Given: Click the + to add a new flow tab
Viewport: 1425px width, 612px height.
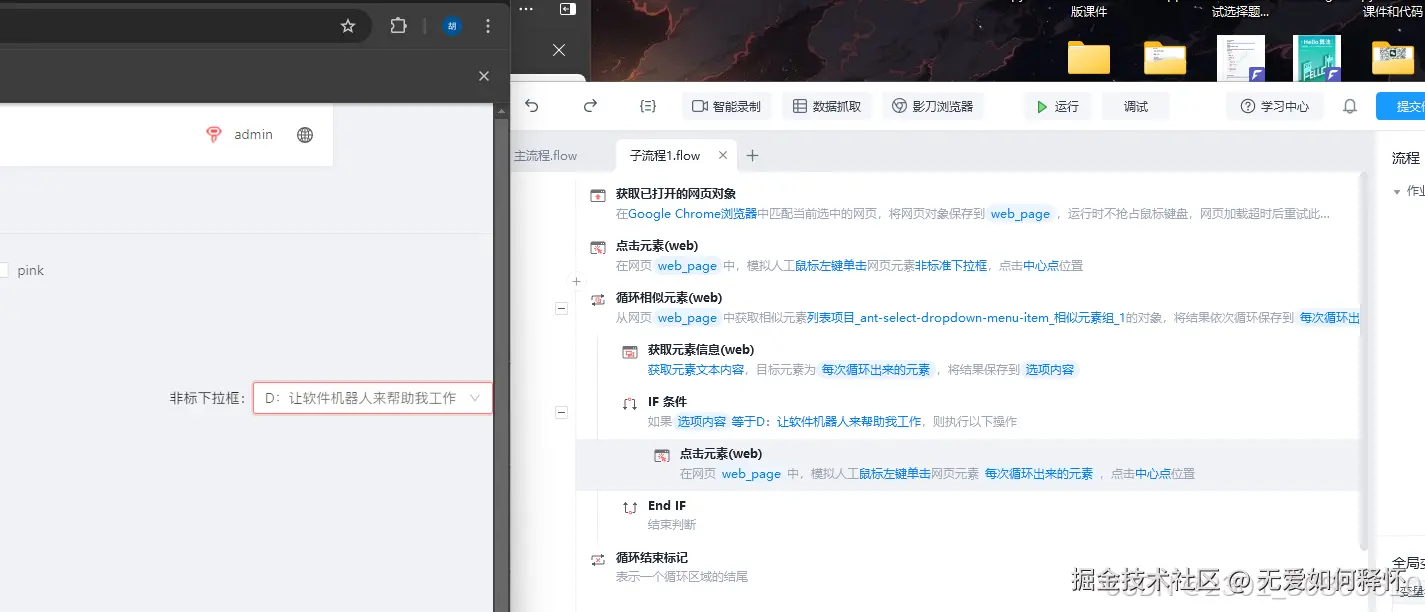Looking at the screenshot, I should 752,155.
